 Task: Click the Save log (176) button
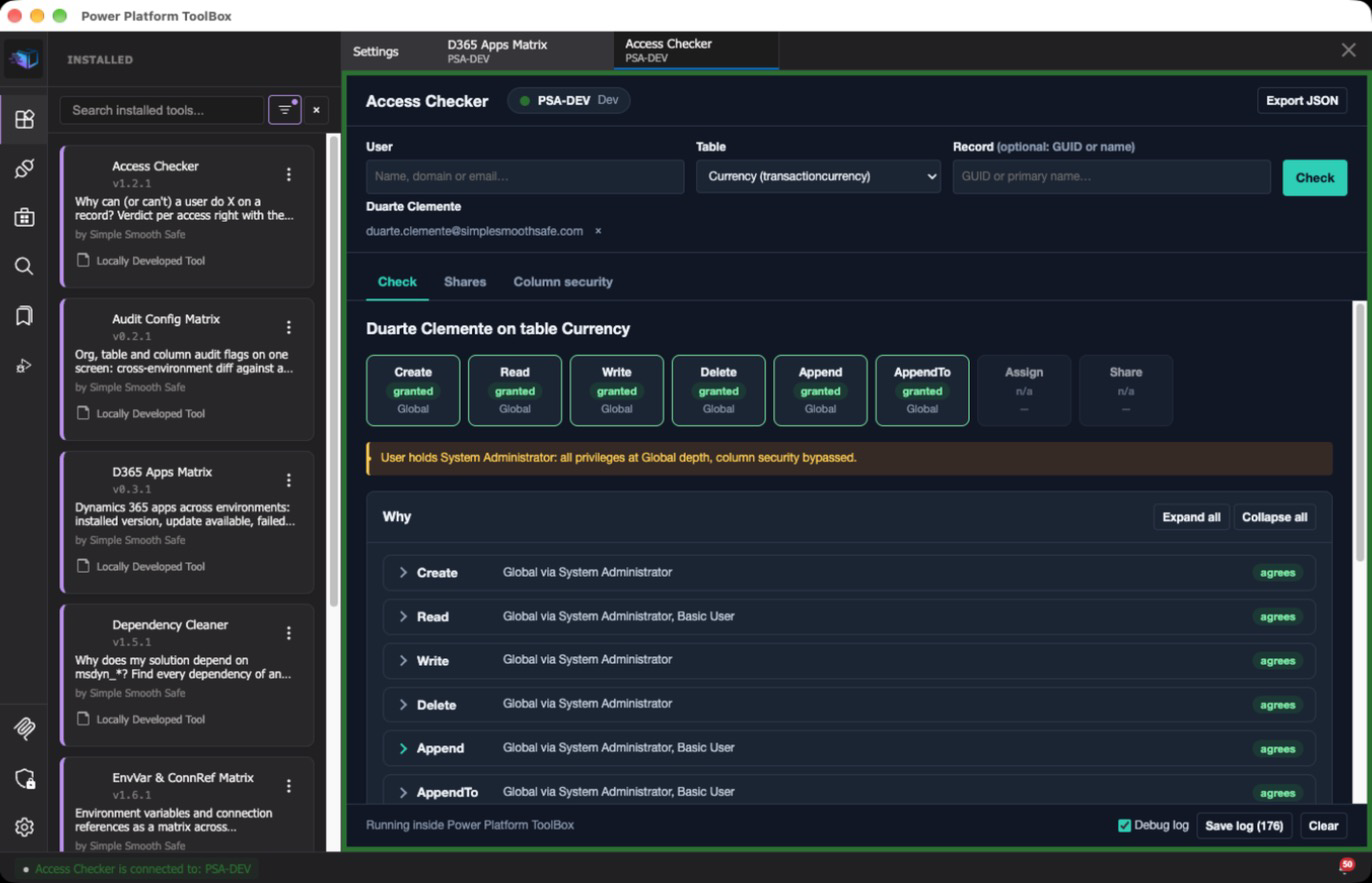[1244, 826]
